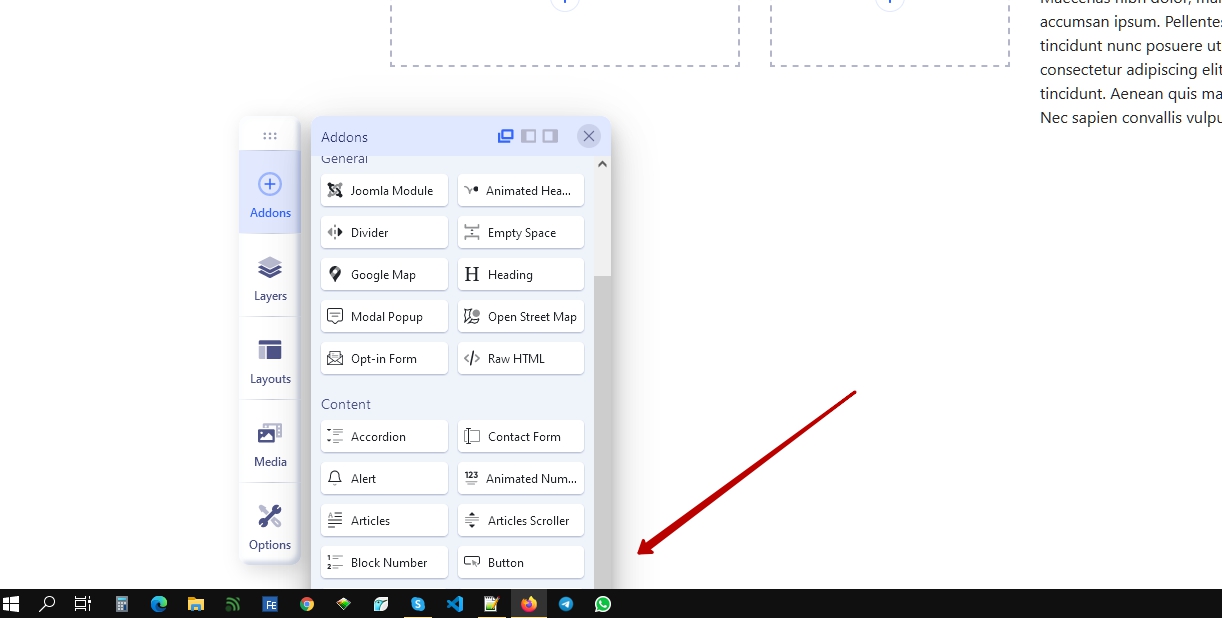Add the Joomla Module addon
The height and width of the screenshot is (618, 1222).
[384, 191]
